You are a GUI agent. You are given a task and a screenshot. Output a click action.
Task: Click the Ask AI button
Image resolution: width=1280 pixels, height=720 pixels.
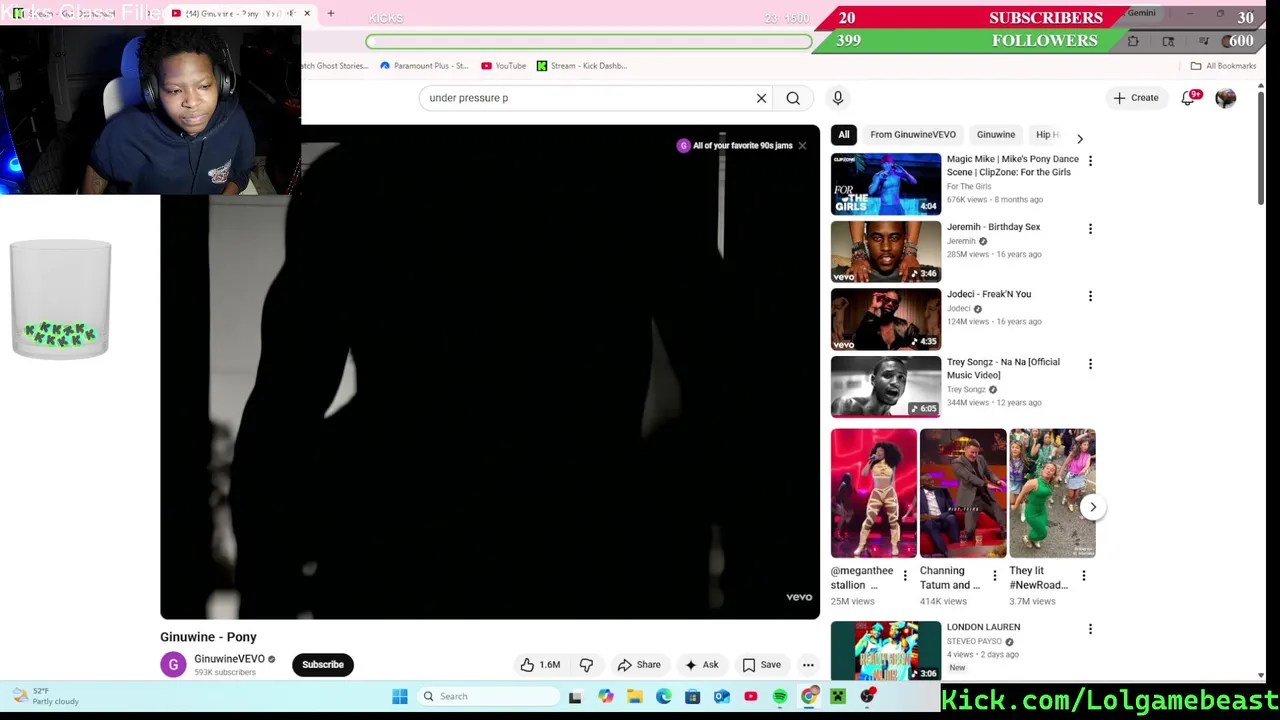[701, 665]
